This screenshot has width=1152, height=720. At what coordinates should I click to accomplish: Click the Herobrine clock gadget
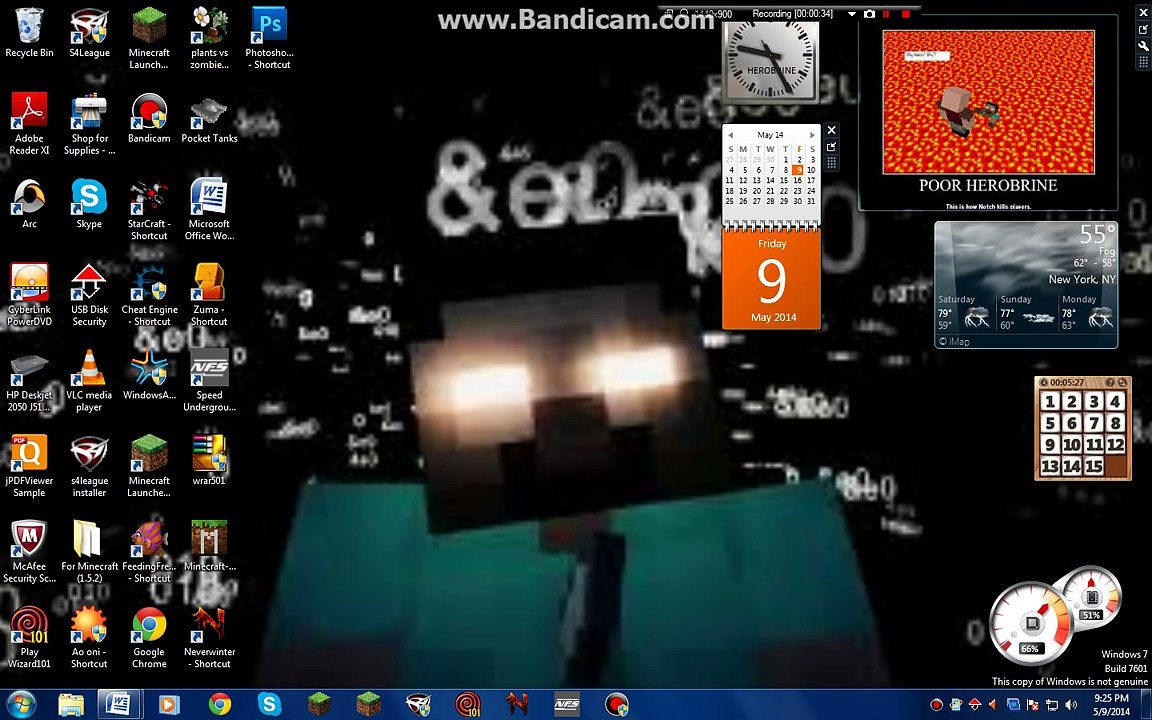tap(771, 62)
